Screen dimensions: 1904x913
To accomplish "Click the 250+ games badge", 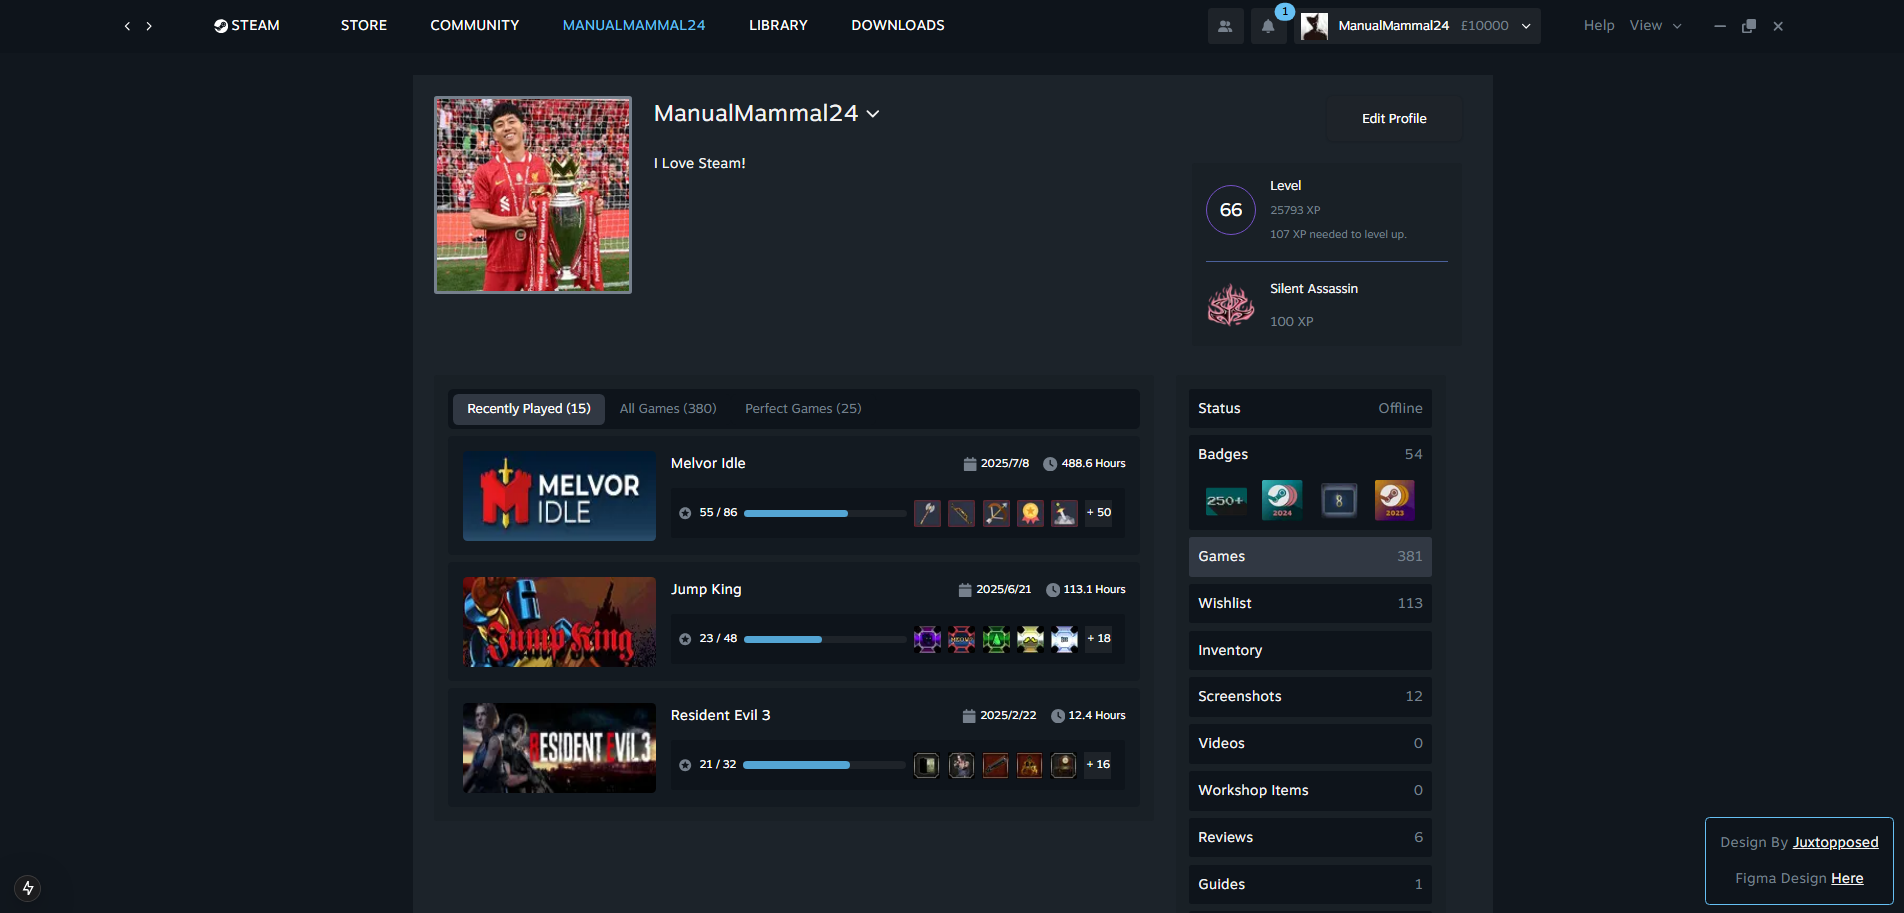I will coord(1226,500).
